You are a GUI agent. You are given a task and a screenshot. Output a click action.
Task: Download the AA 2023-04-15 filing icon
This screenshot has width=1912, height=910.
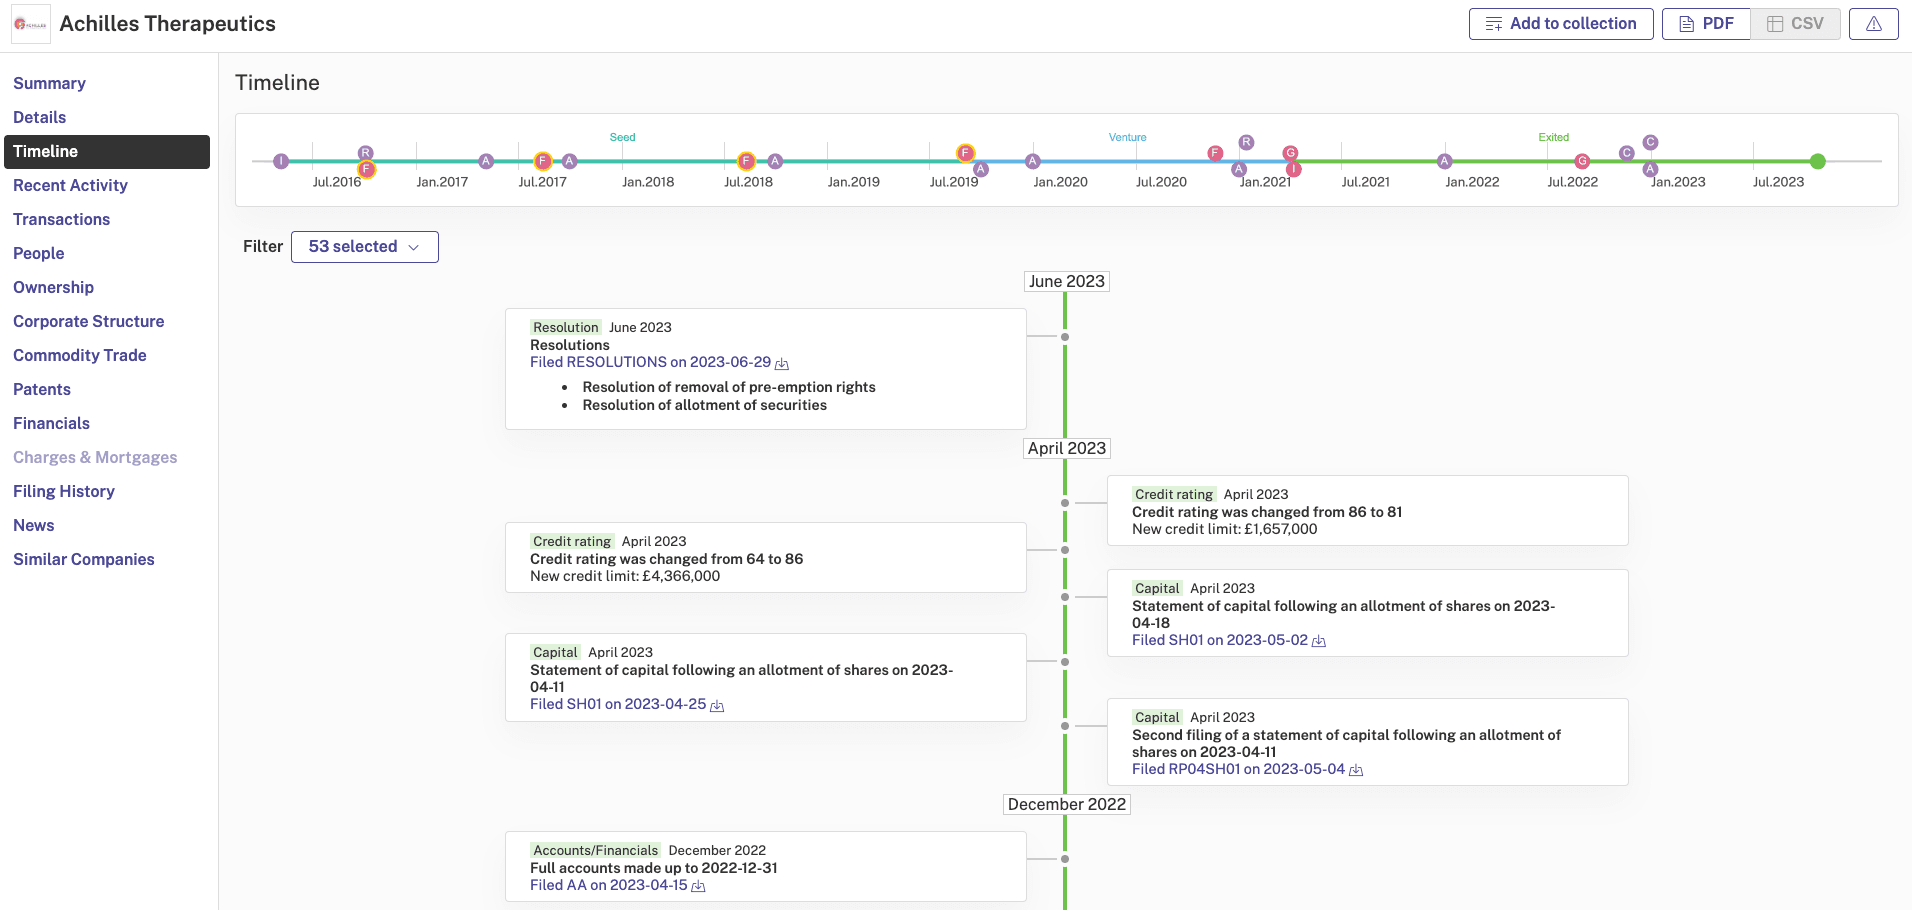point(698,886)
